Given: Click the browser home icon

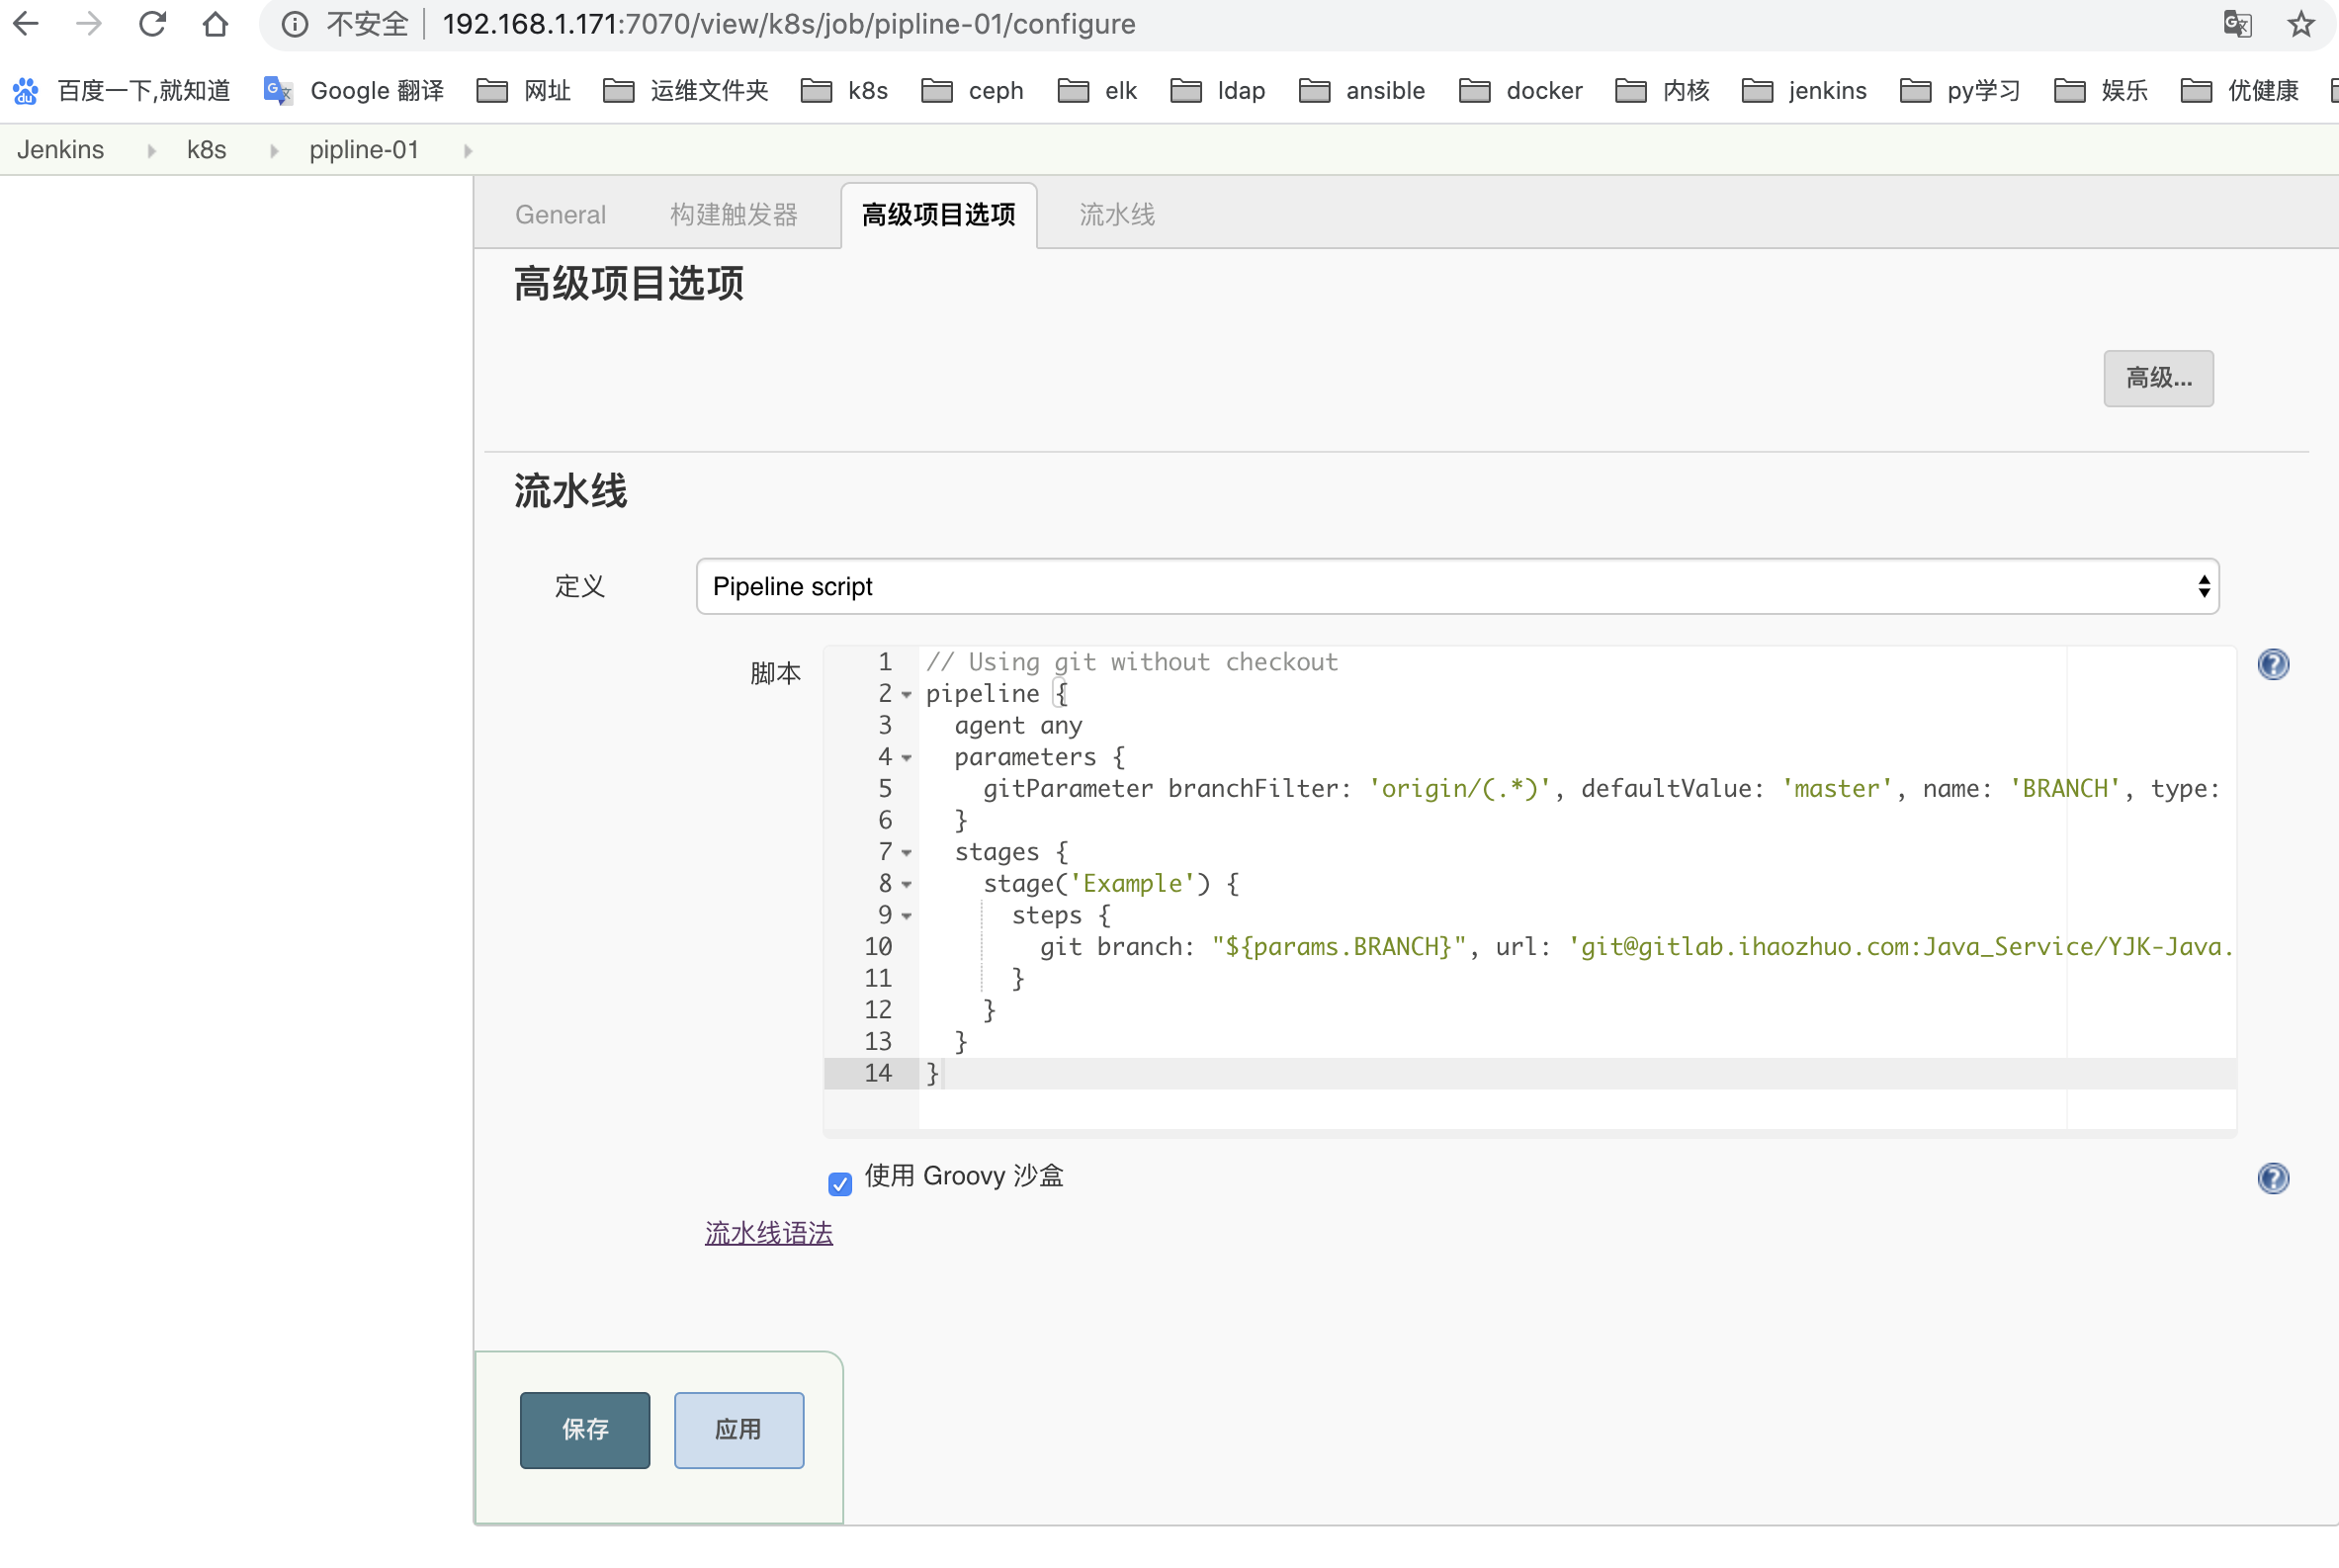Looking at the screenshot, I should point(215,24).
